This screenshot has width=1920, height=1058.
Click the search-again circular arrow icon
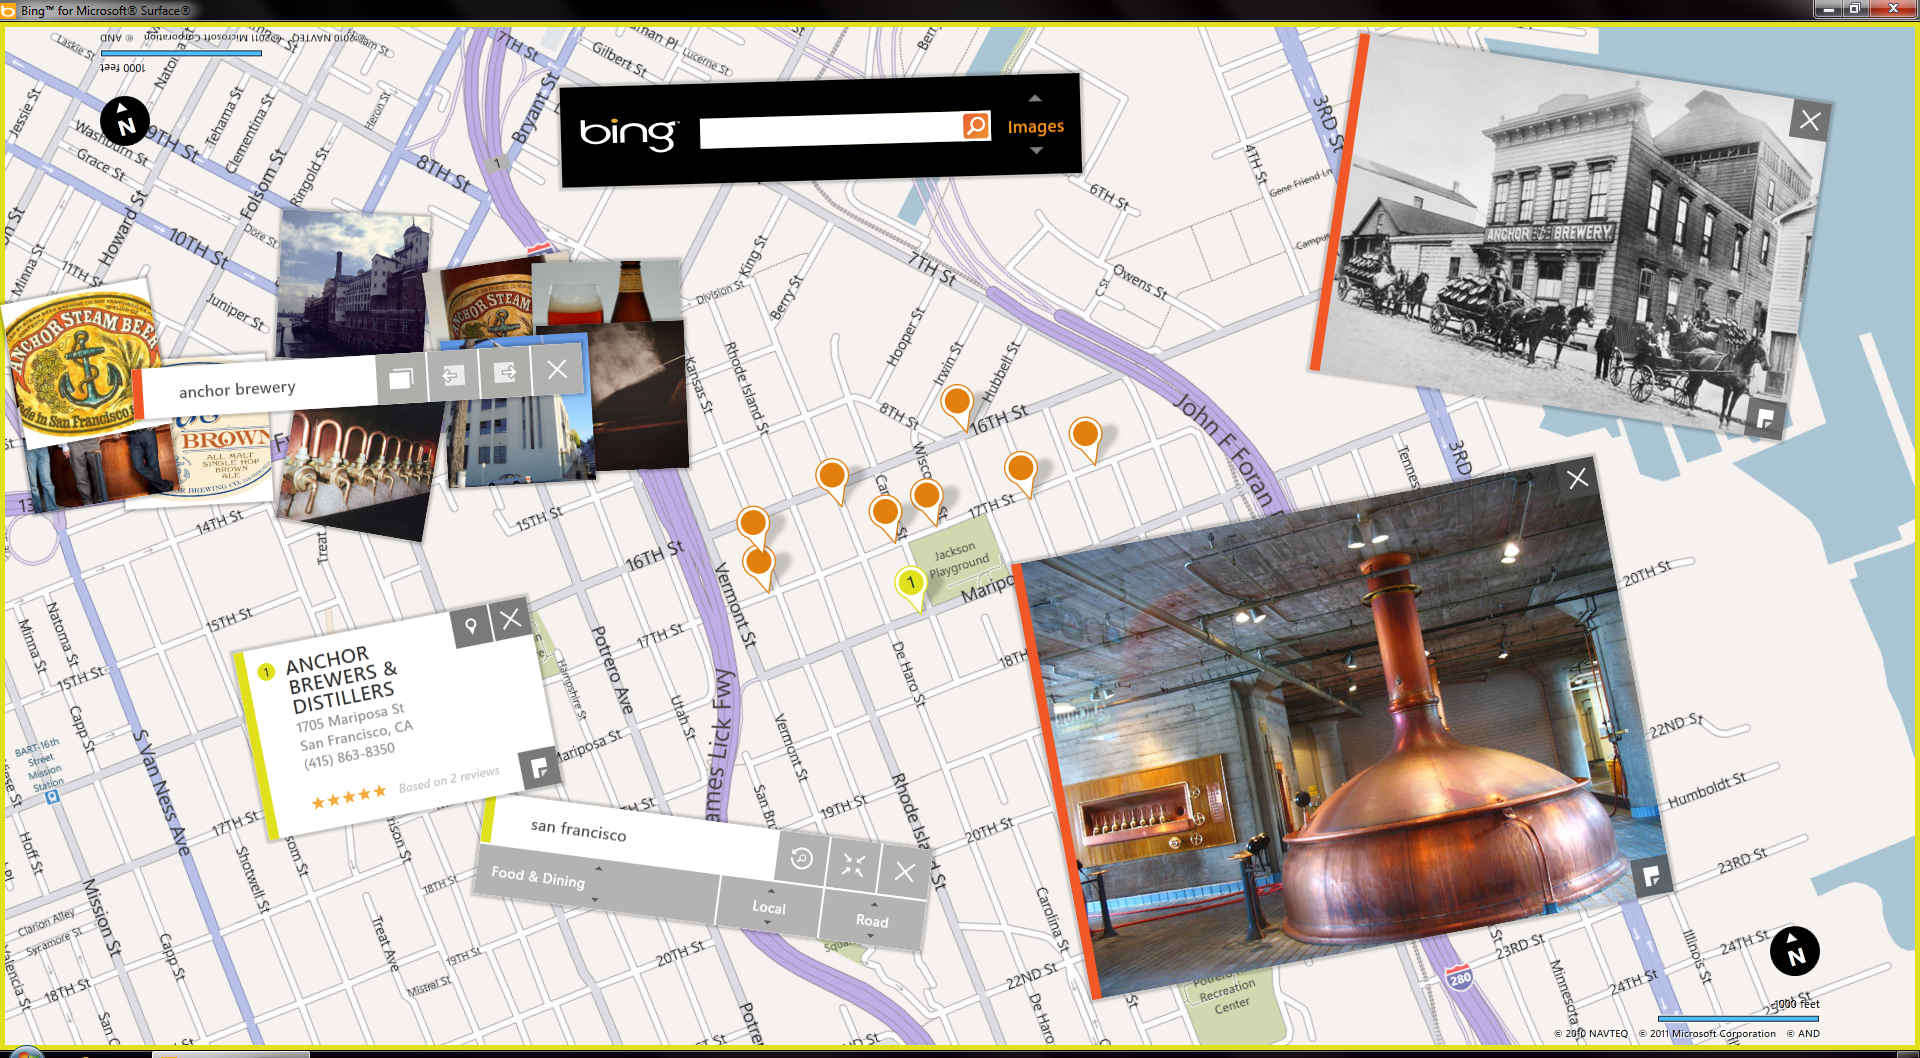pos(801,858)
